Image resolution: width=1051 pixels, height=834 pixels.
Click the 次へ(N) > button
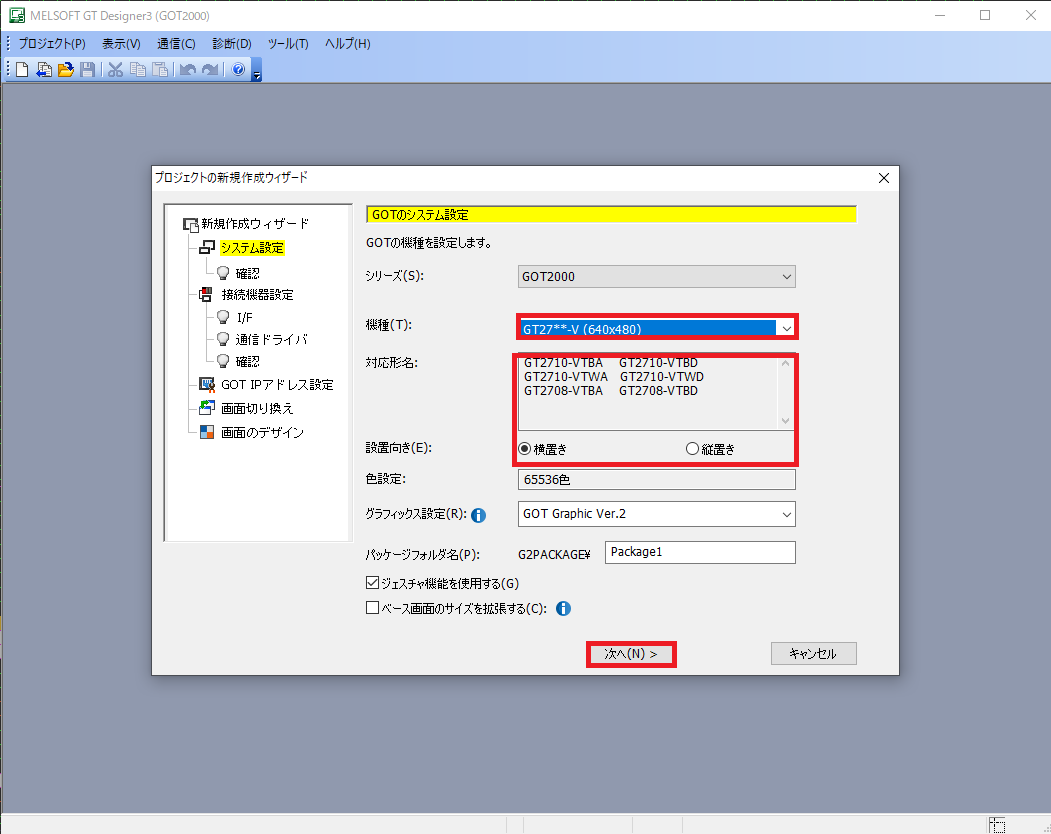(x=631, y=654)
